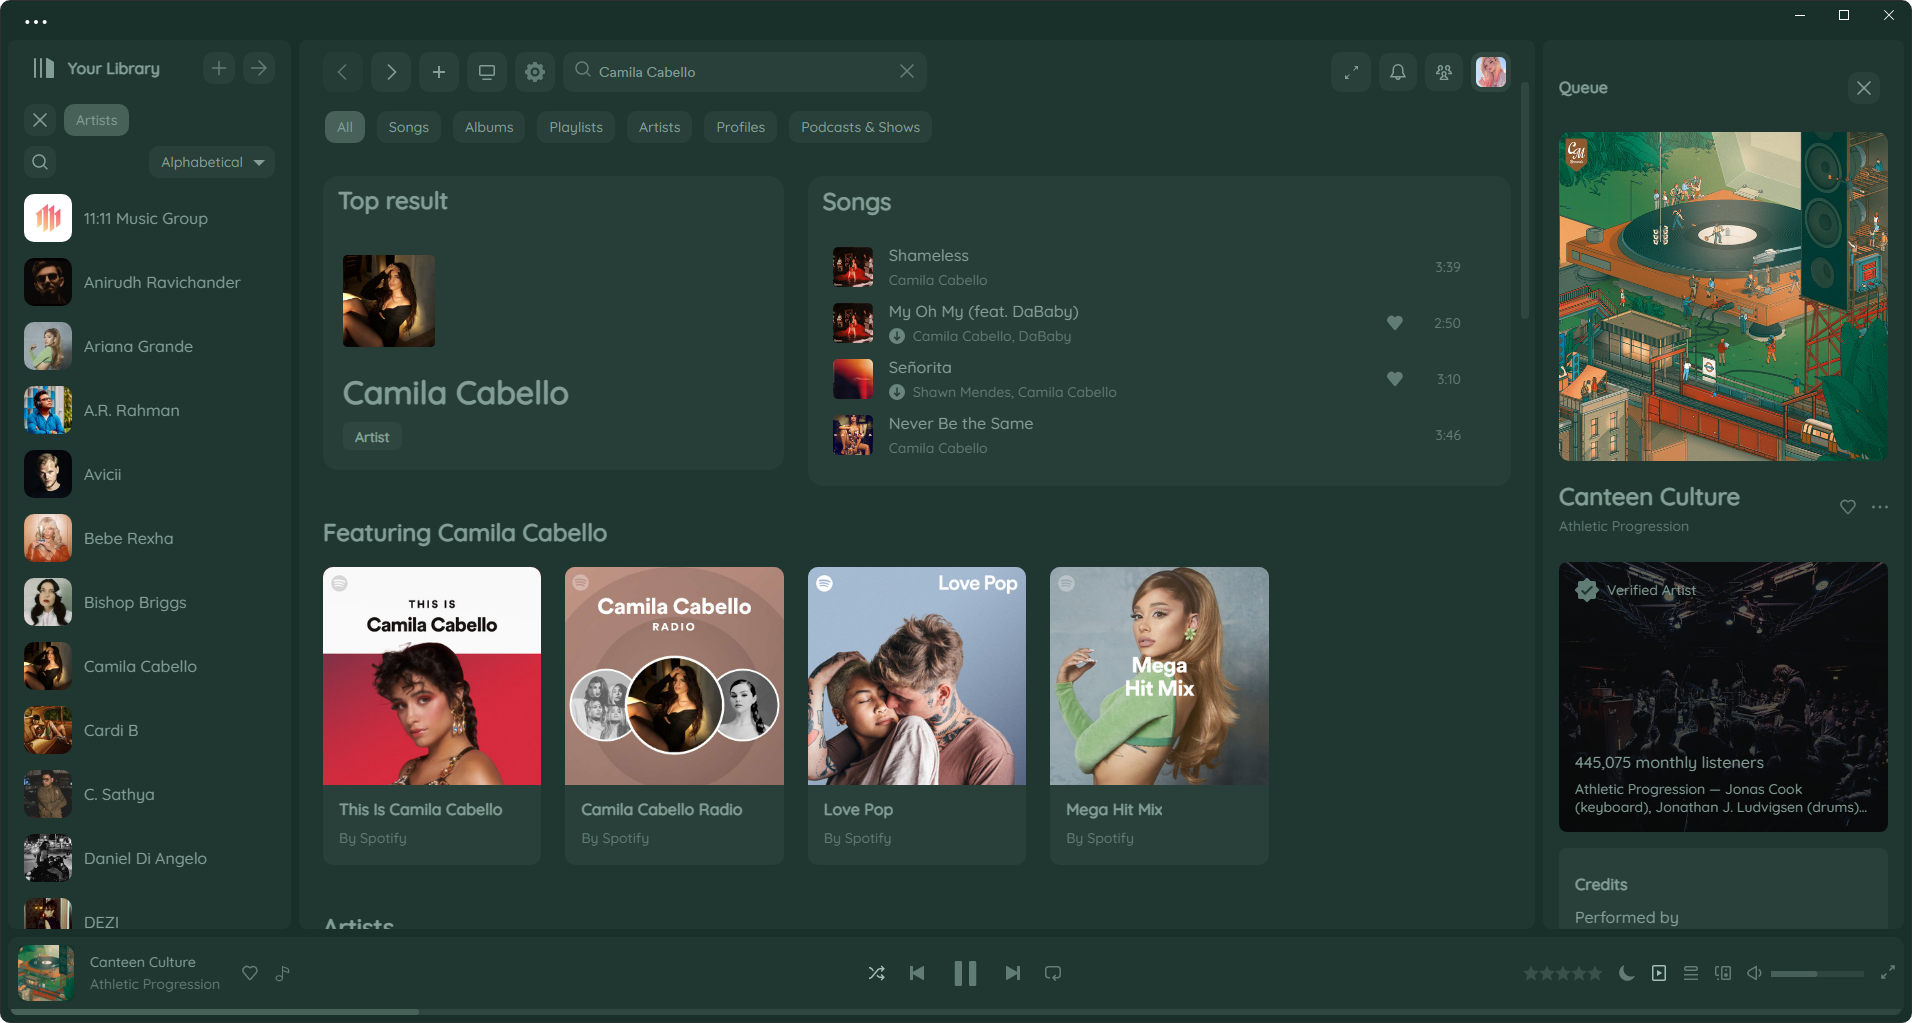Toggle the sleep moon icon
Screen dimensions: 1912x1023
1627,973
